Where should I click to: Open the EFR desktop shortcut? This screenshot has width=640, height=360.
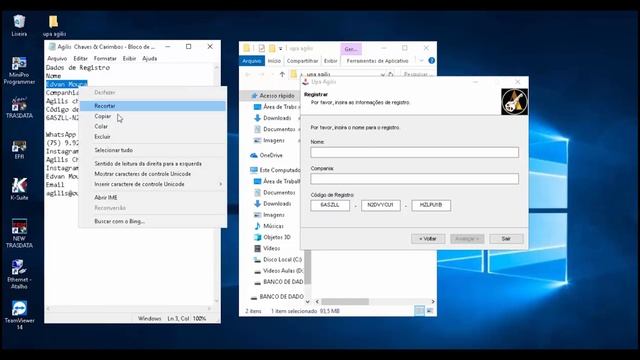click(19, 149)
